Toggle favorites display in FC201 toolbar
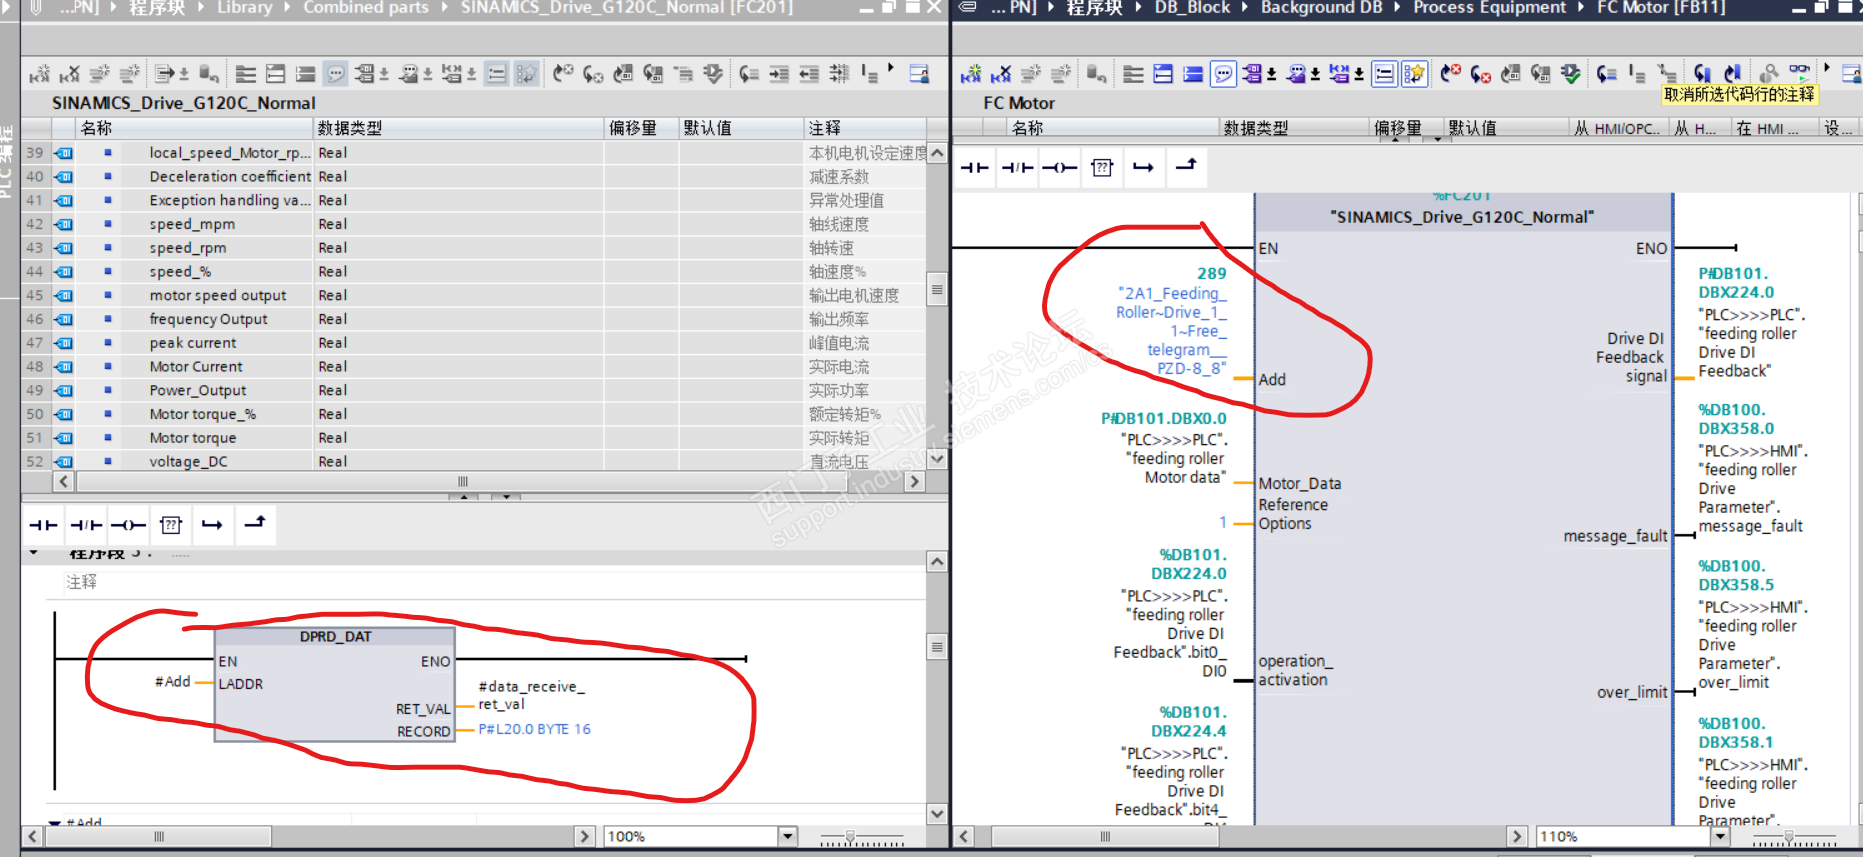The width and height of the screenshot is (1863, 857). click(526, 74)
